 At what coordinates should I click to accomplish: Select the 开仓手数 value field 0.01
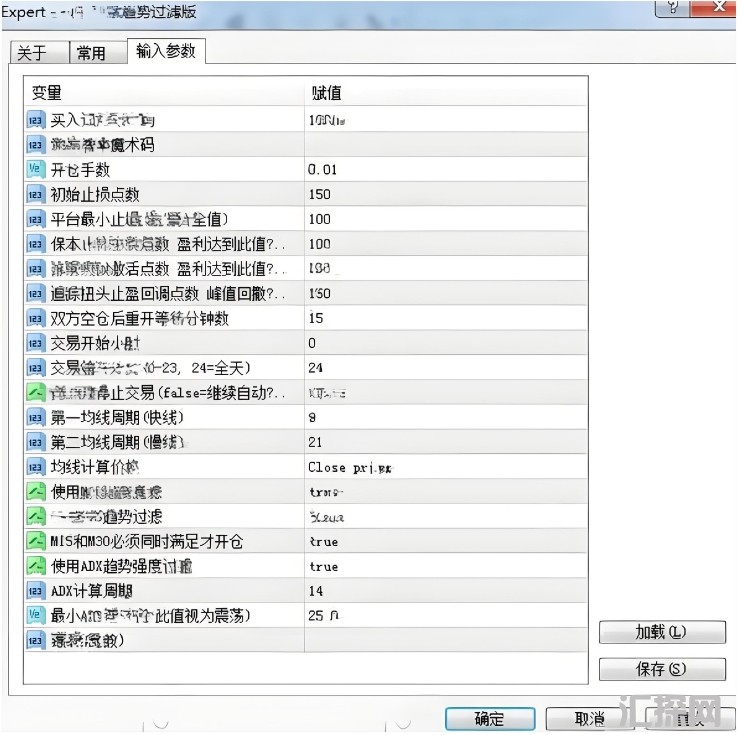446,169
